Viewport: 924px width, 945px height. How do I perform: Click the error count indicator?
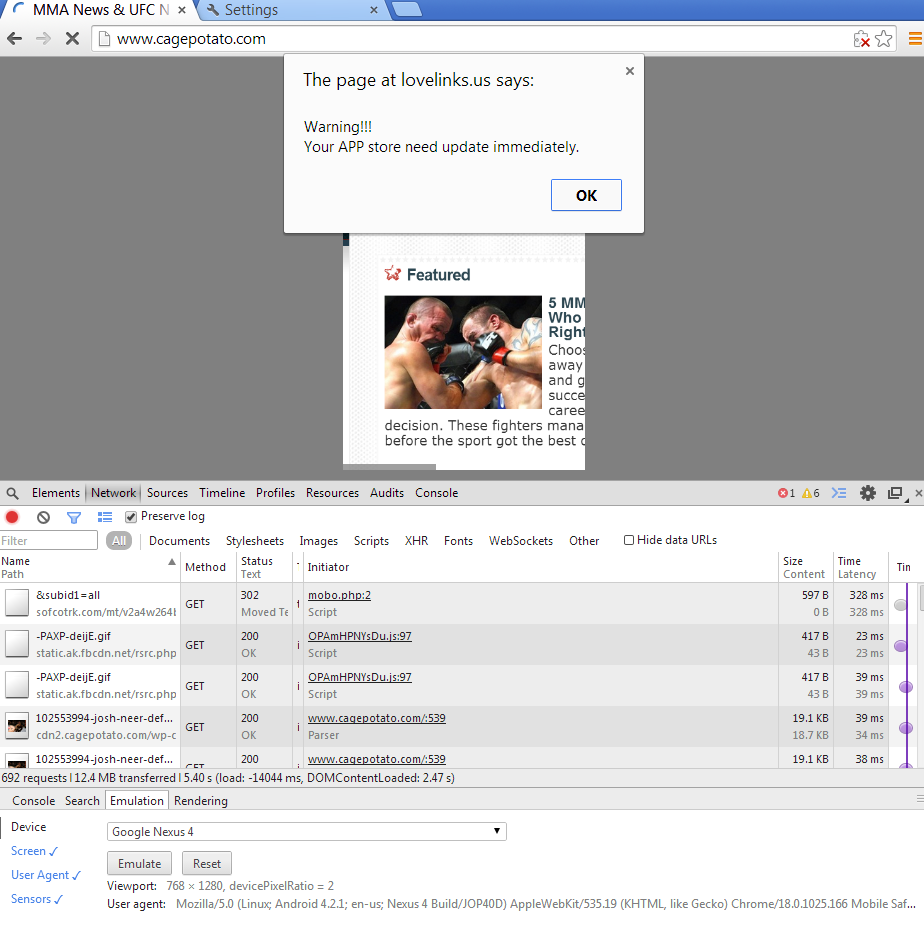786,493
